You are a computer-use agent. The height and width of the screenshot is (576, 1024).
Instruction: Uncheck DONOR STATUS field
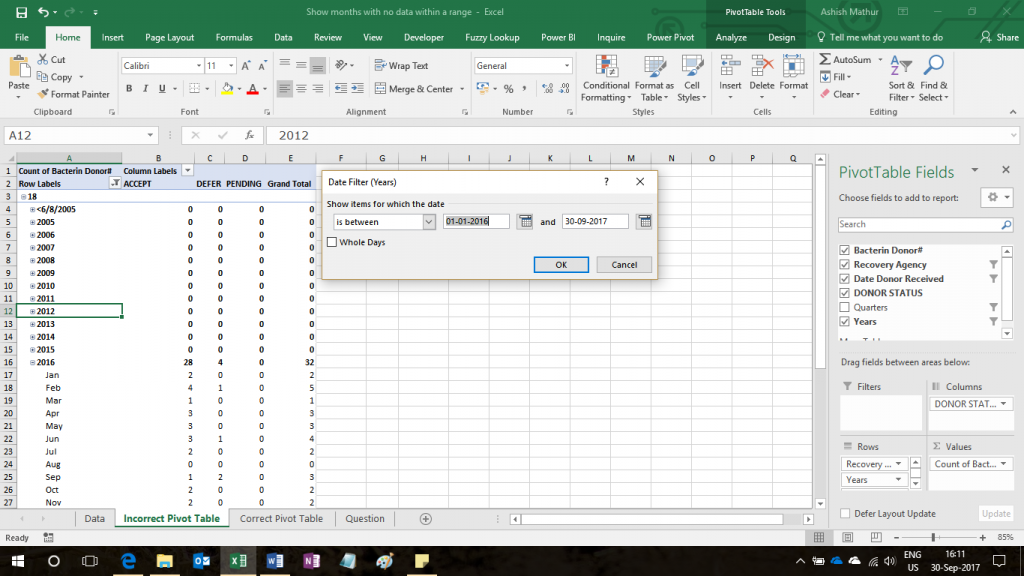844,293
